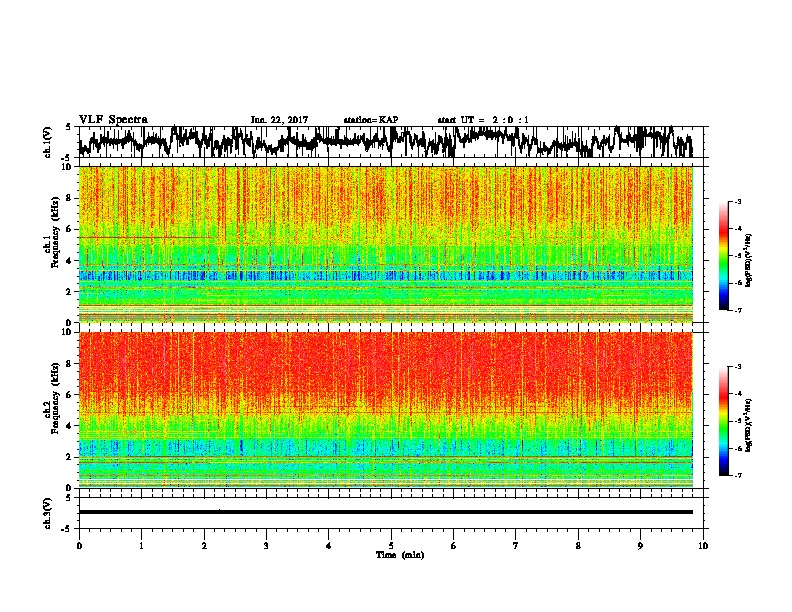Click the ch.1 spectrogram color scale bar

point(723,256)
